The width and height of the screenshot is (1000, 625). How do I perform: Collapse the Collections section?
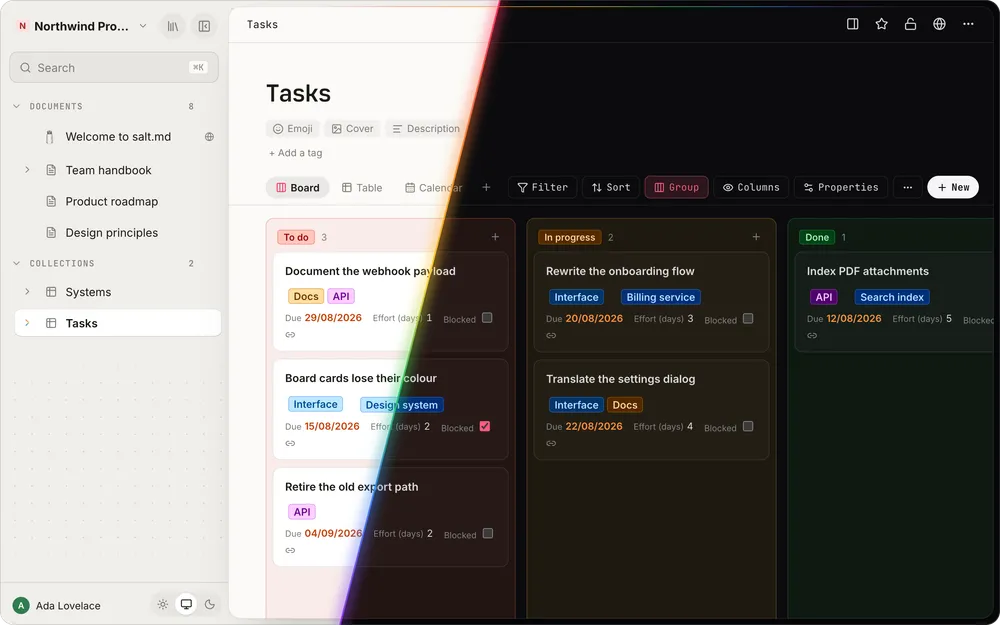click(17, 263)
